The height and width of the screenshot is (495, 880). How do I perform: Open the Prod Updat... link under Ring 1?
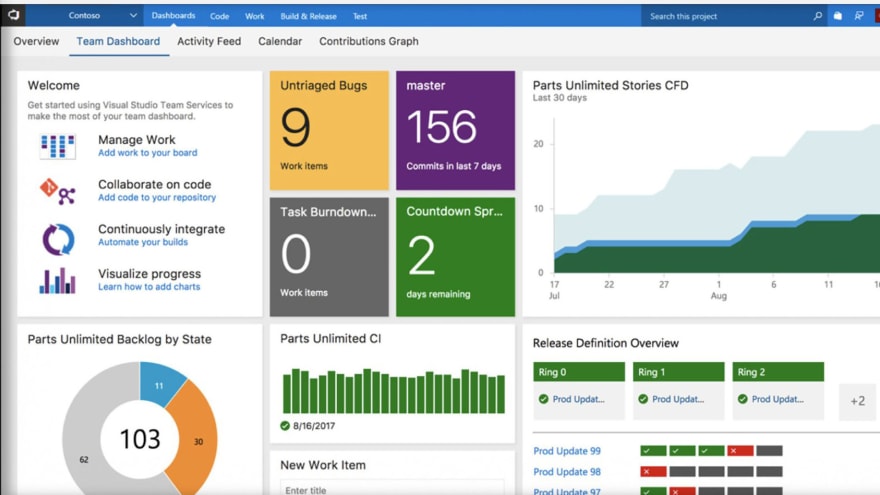click(x=678, y=399)
